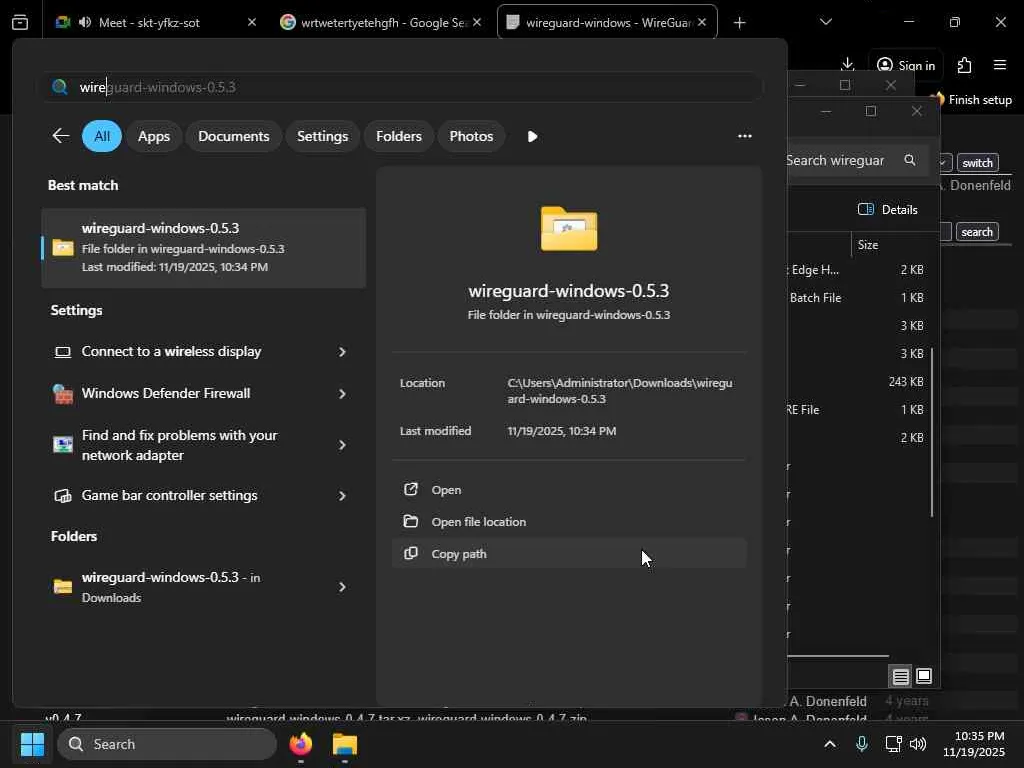Click the Game bar controller icon
1024x768 pixels.
[x=63, y=496]
